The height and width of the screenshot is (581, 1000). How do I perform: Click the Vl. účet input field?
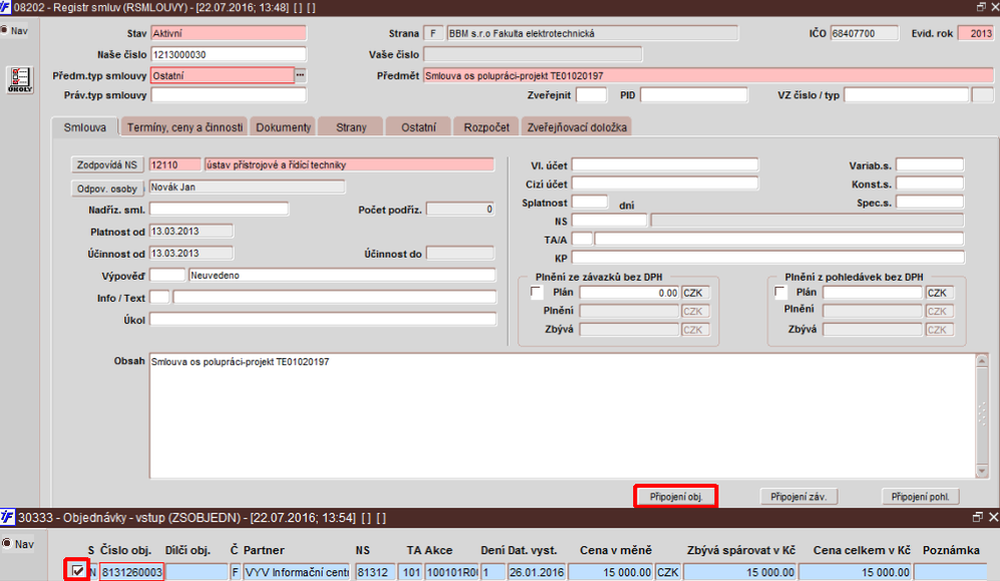[x=665, y=165]
